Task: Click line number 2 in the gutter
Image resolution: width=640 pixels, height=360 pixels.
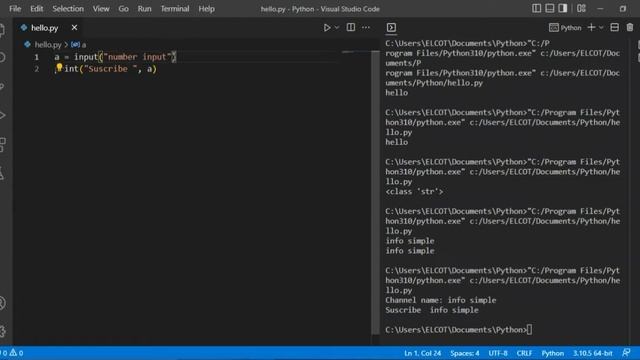Action: coord(37,69)
